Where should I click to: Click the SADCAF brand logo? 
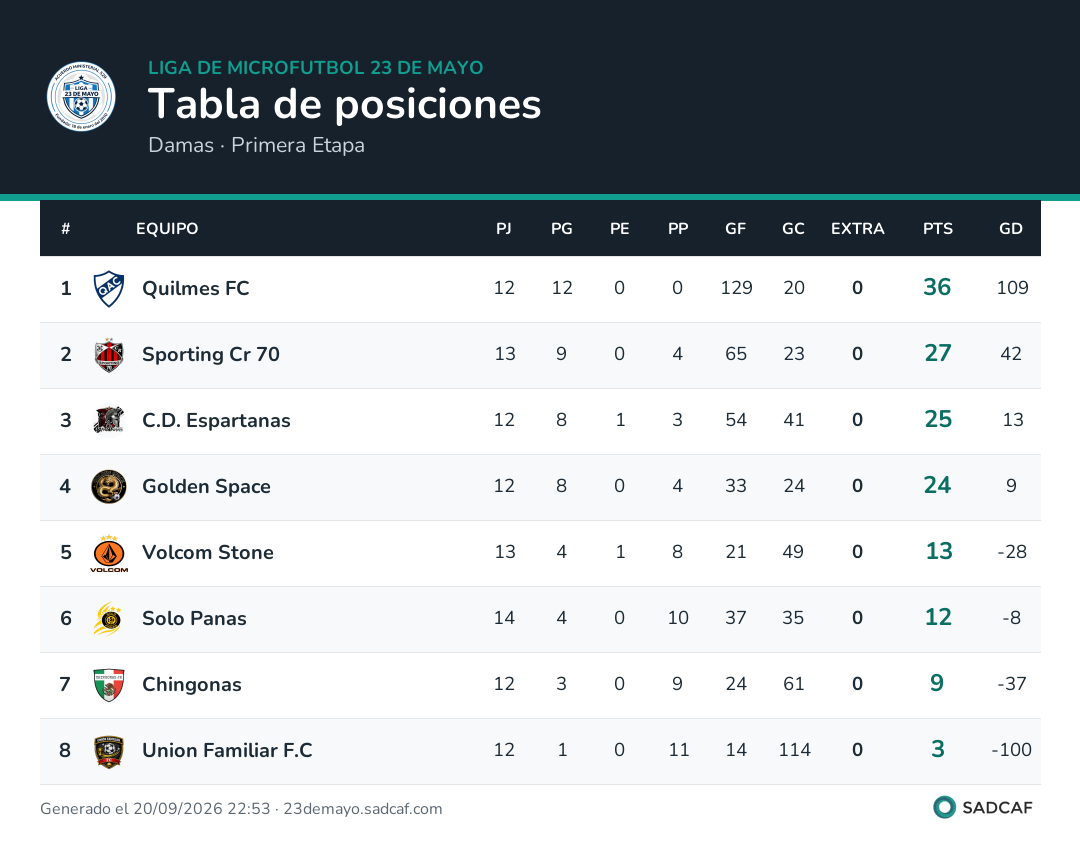point(983,807)
